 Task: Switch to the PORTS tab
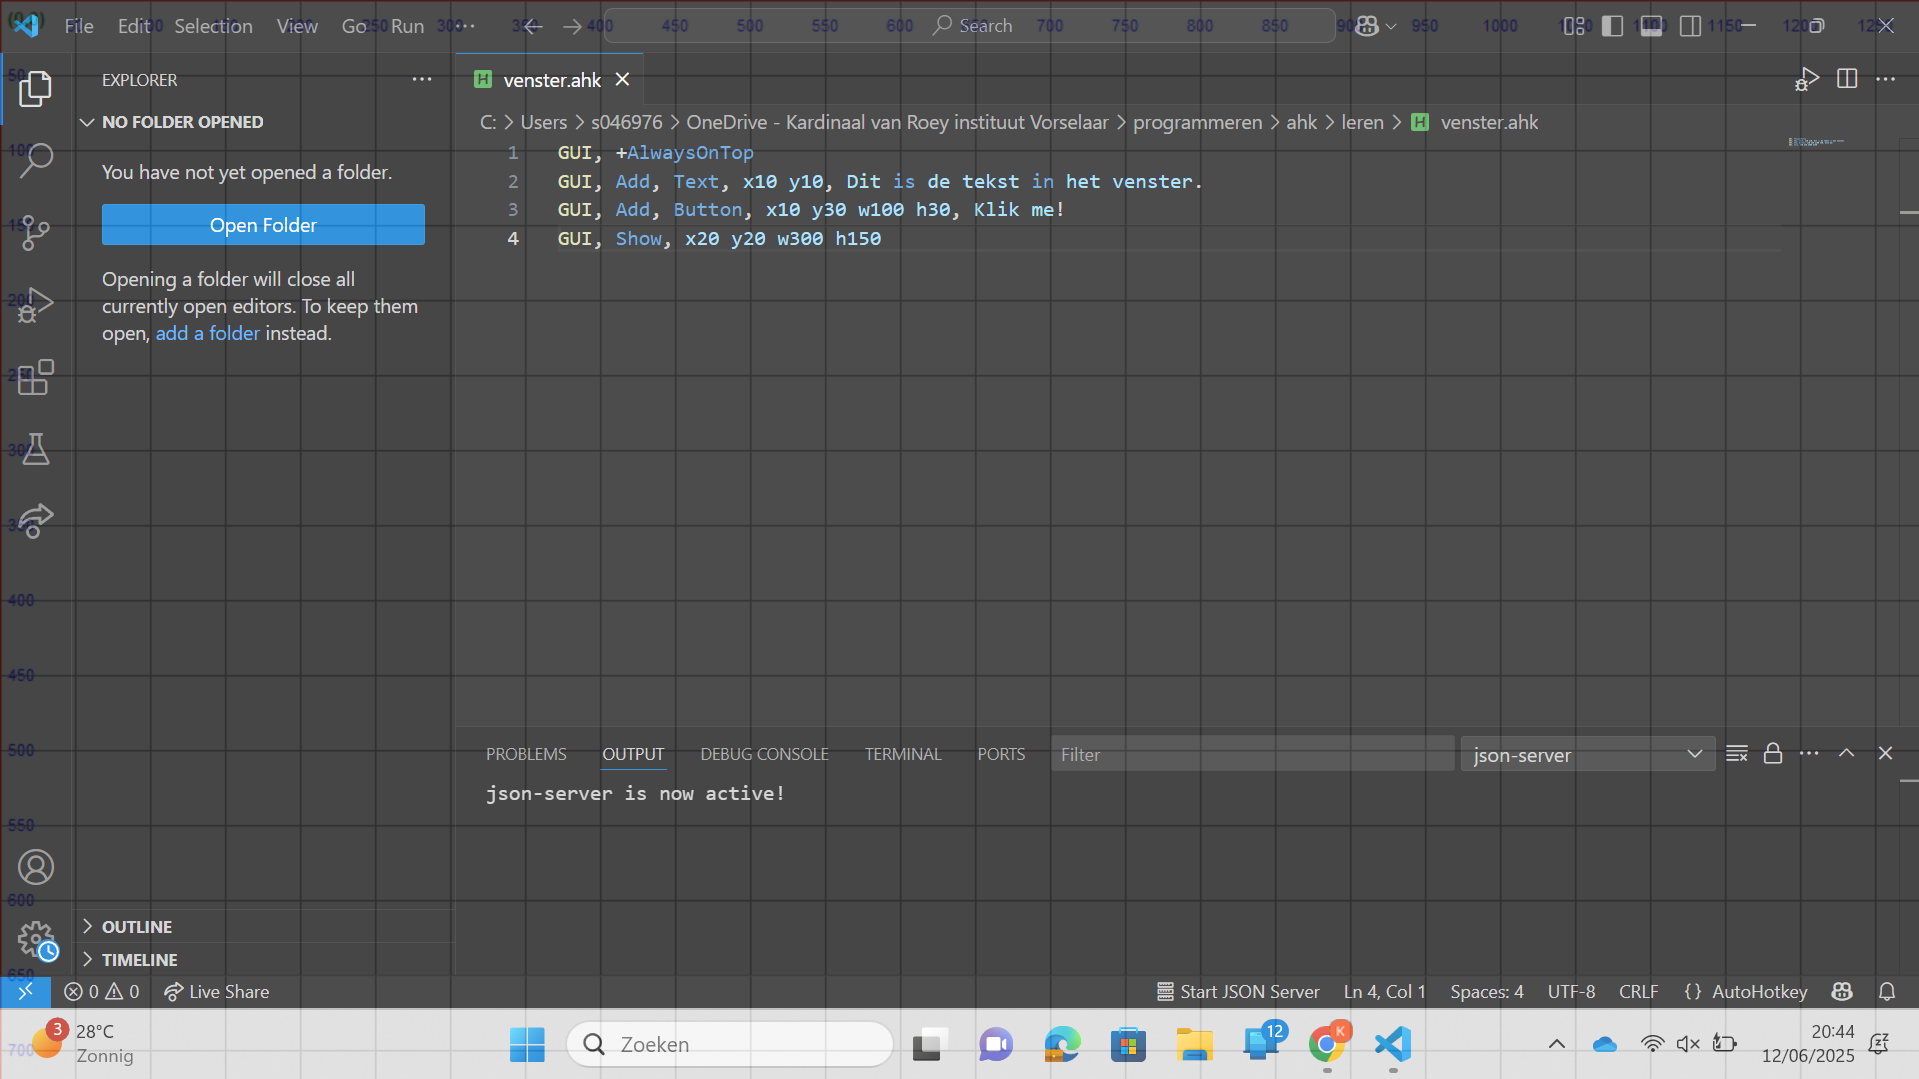coord(1001,754)
